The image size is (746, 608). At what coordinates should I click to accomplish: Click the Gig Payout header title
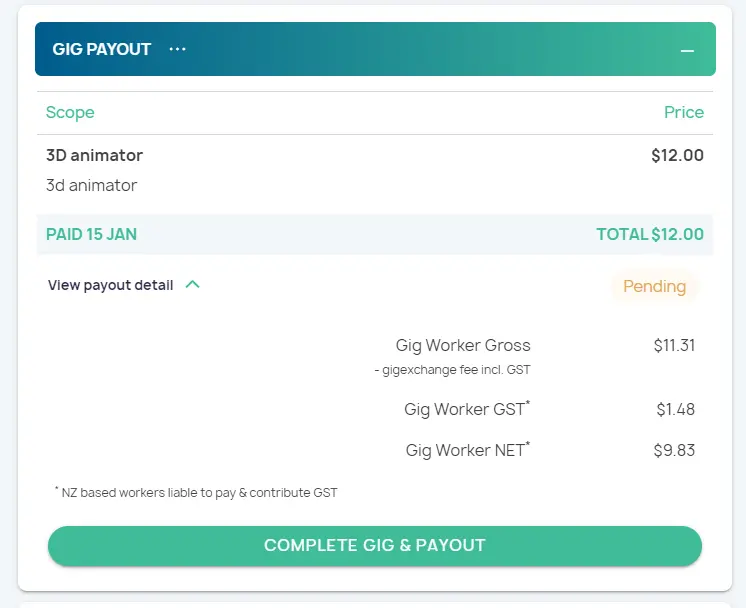[x=101, y=49]
